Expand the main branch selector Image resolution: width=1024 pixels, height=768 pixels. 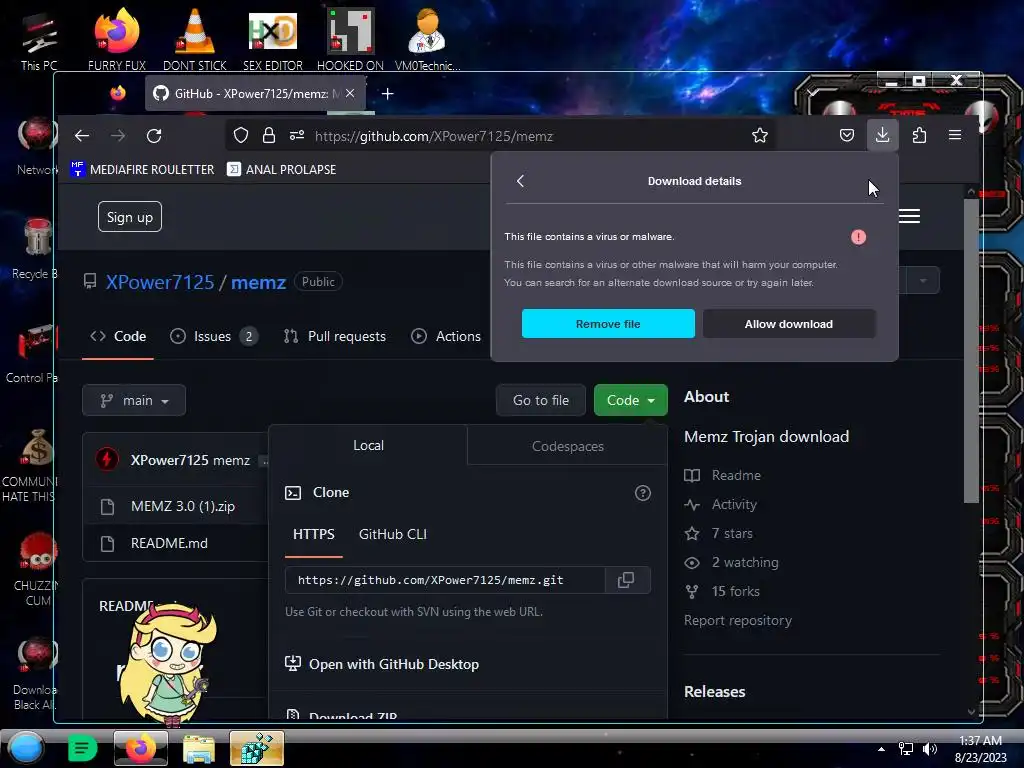134,400
